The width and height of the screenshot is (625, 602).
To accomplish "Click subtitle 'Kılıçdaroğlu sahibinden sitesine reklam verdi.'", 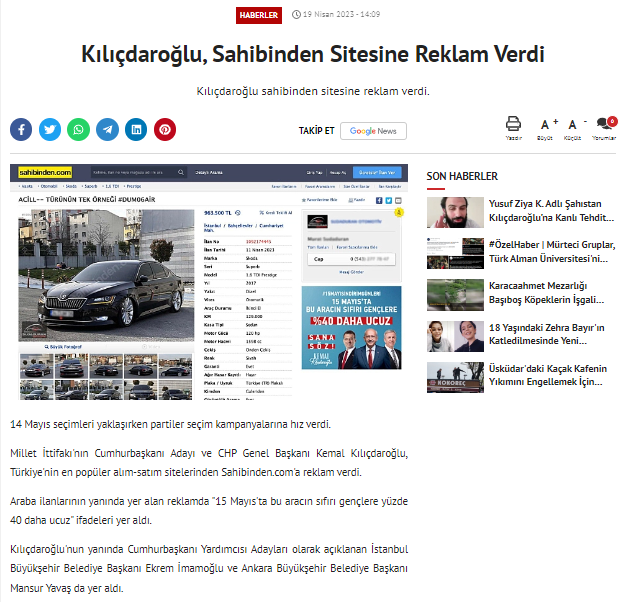I will tap(313, 91).
